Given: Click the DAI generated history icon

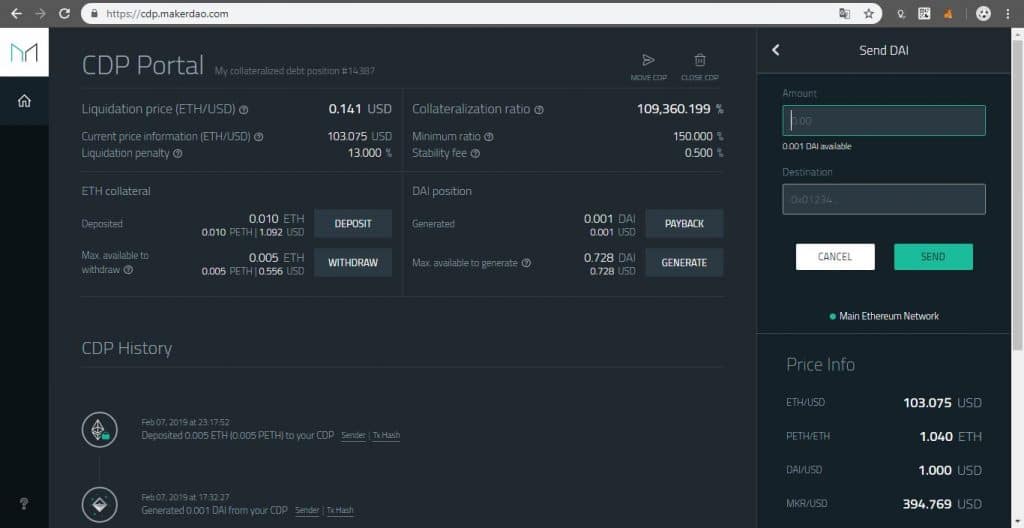Looking at the screenshot, I should click(100, 504).
